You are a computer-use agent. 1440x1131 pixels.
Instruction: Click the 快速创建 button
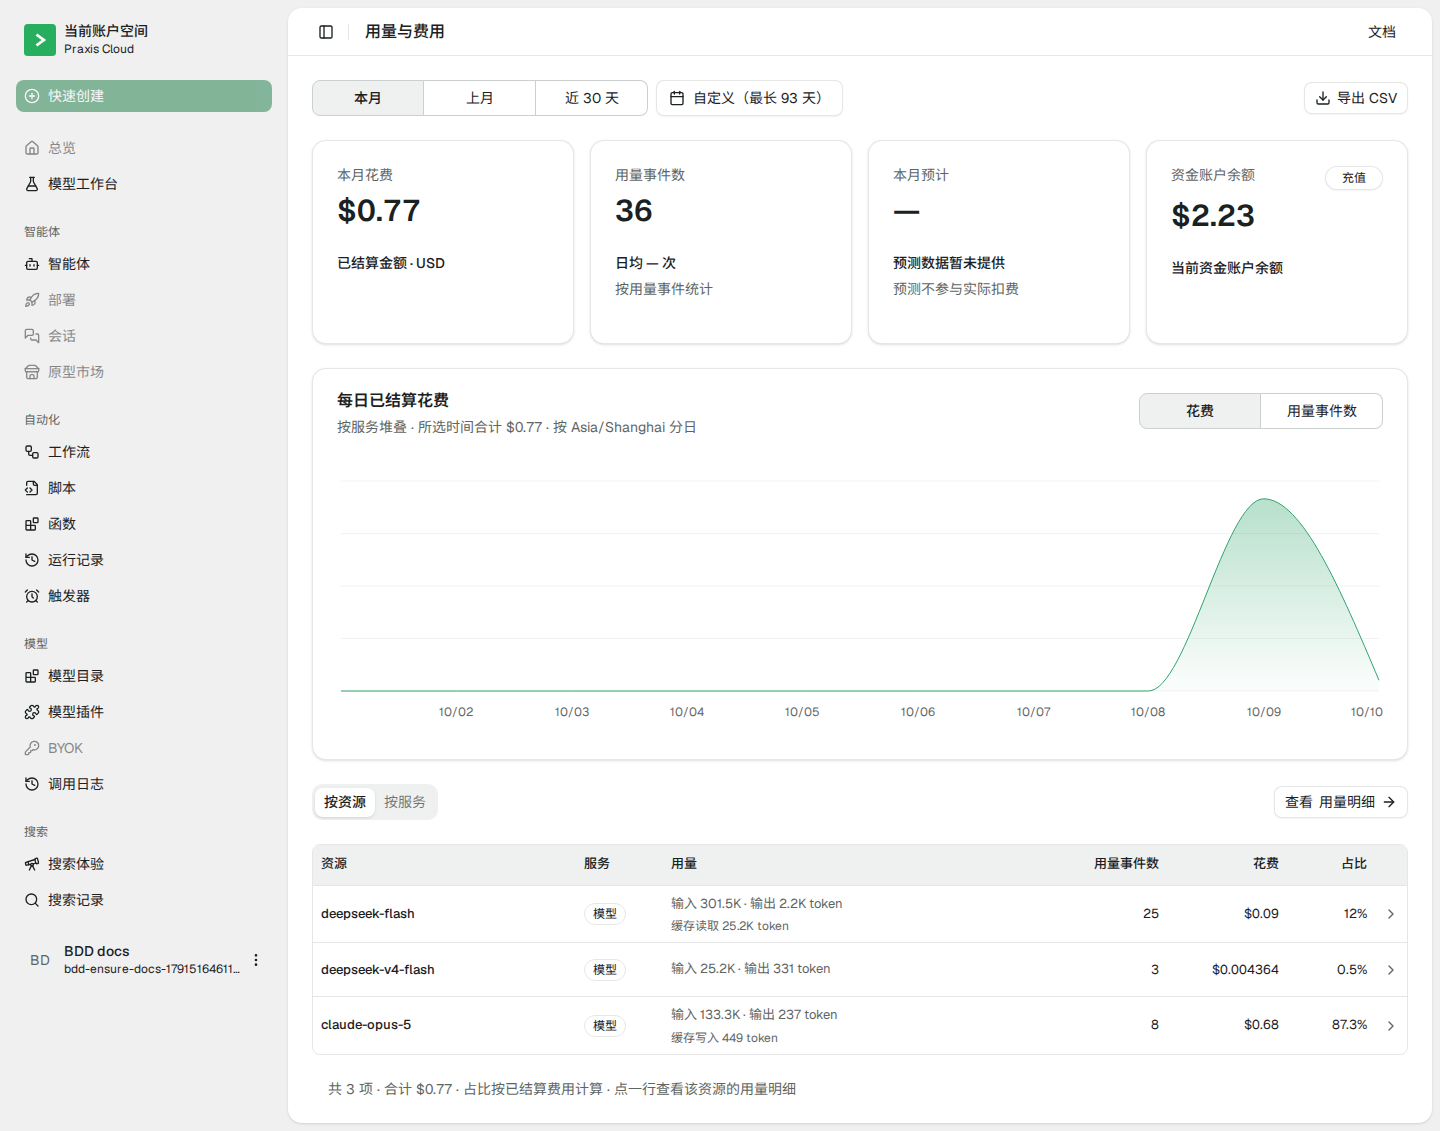144,96
